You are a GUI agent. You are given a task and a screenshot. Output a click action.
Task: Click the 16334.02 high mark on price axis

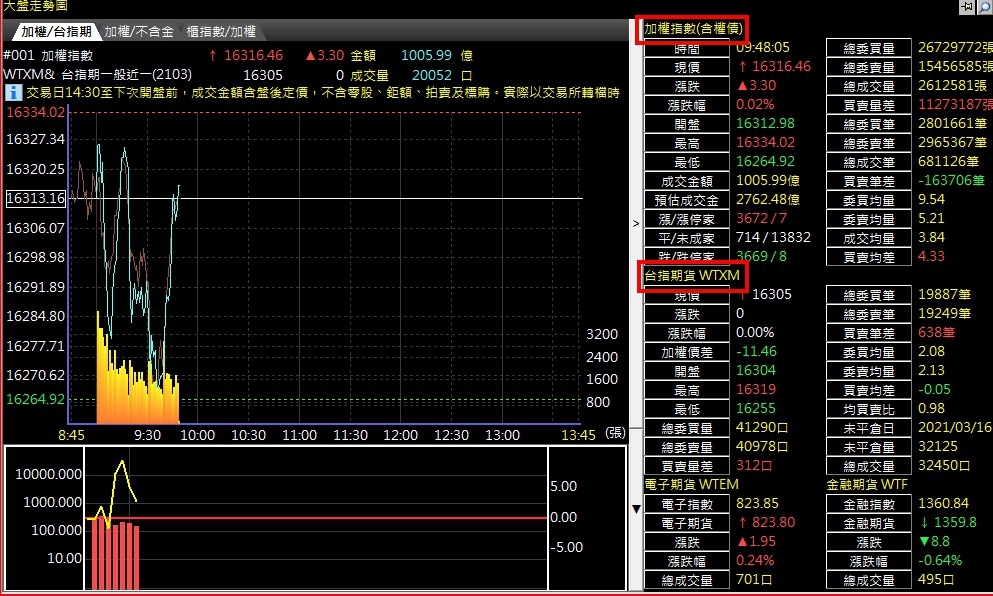click(x=35, y=112)
